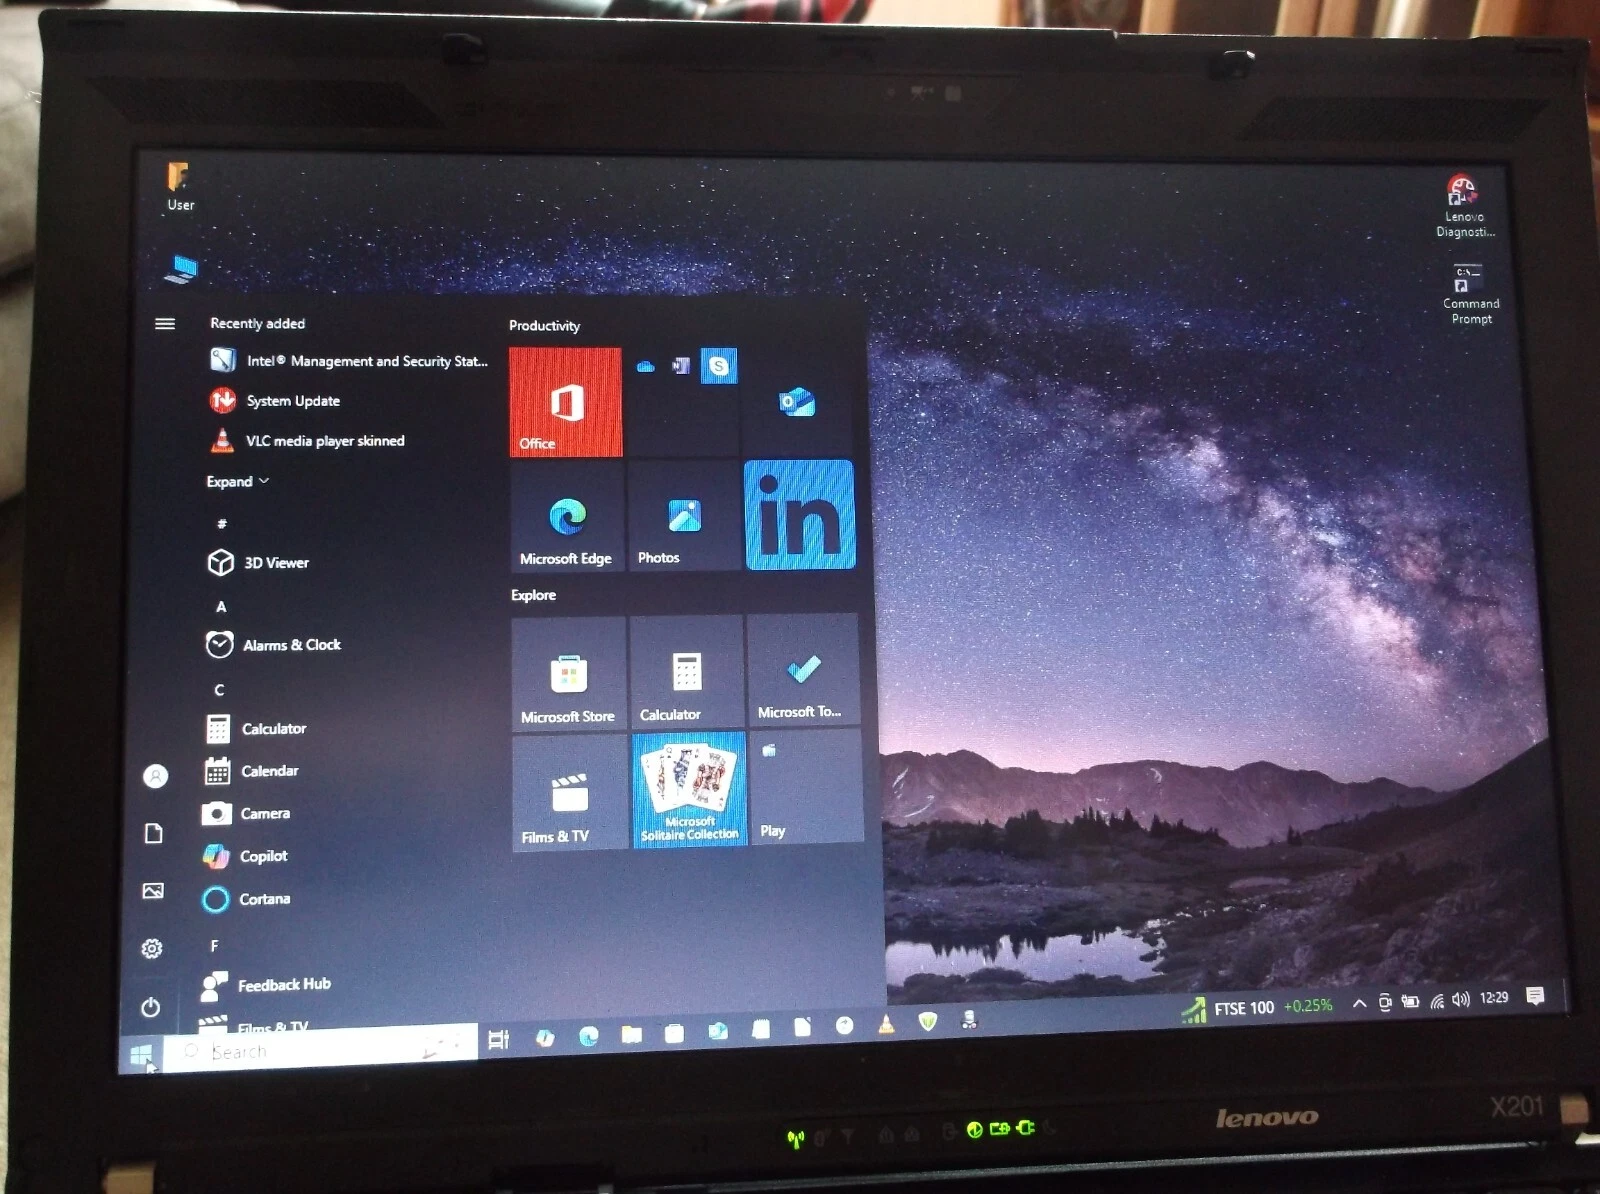The width and height of the screenshot is (1600, 1194).
Task: Open Cortana from the app list
Action: [245, 899]
